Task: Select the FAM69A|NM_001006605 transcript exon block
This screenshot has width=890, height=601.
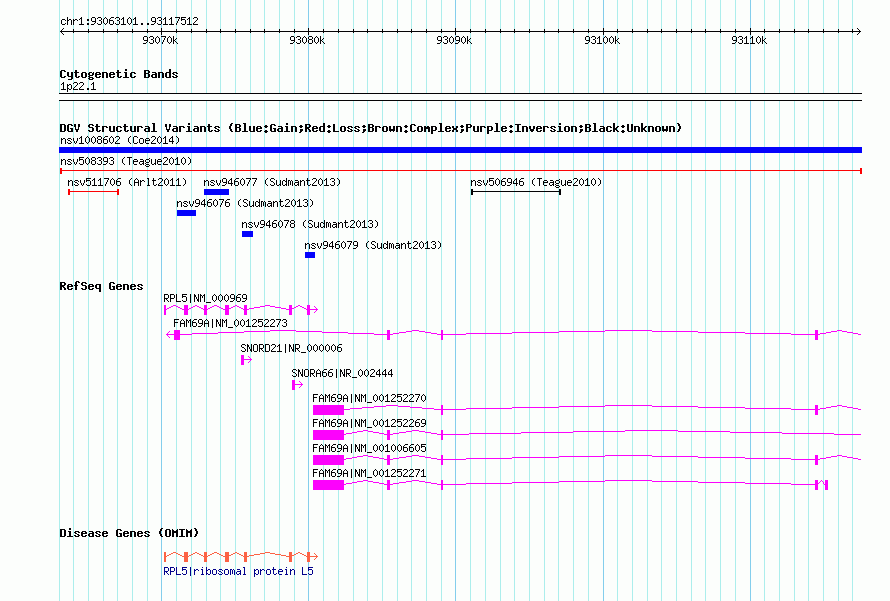Action: click(328, 460)
